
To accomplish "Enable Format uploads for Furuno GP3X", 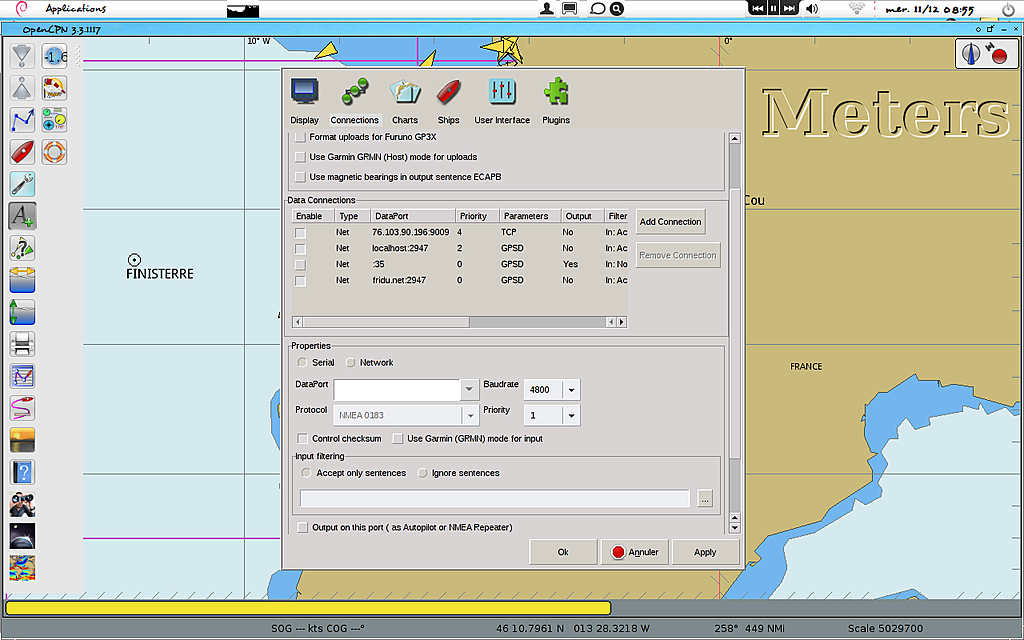I will click(300, 137).
